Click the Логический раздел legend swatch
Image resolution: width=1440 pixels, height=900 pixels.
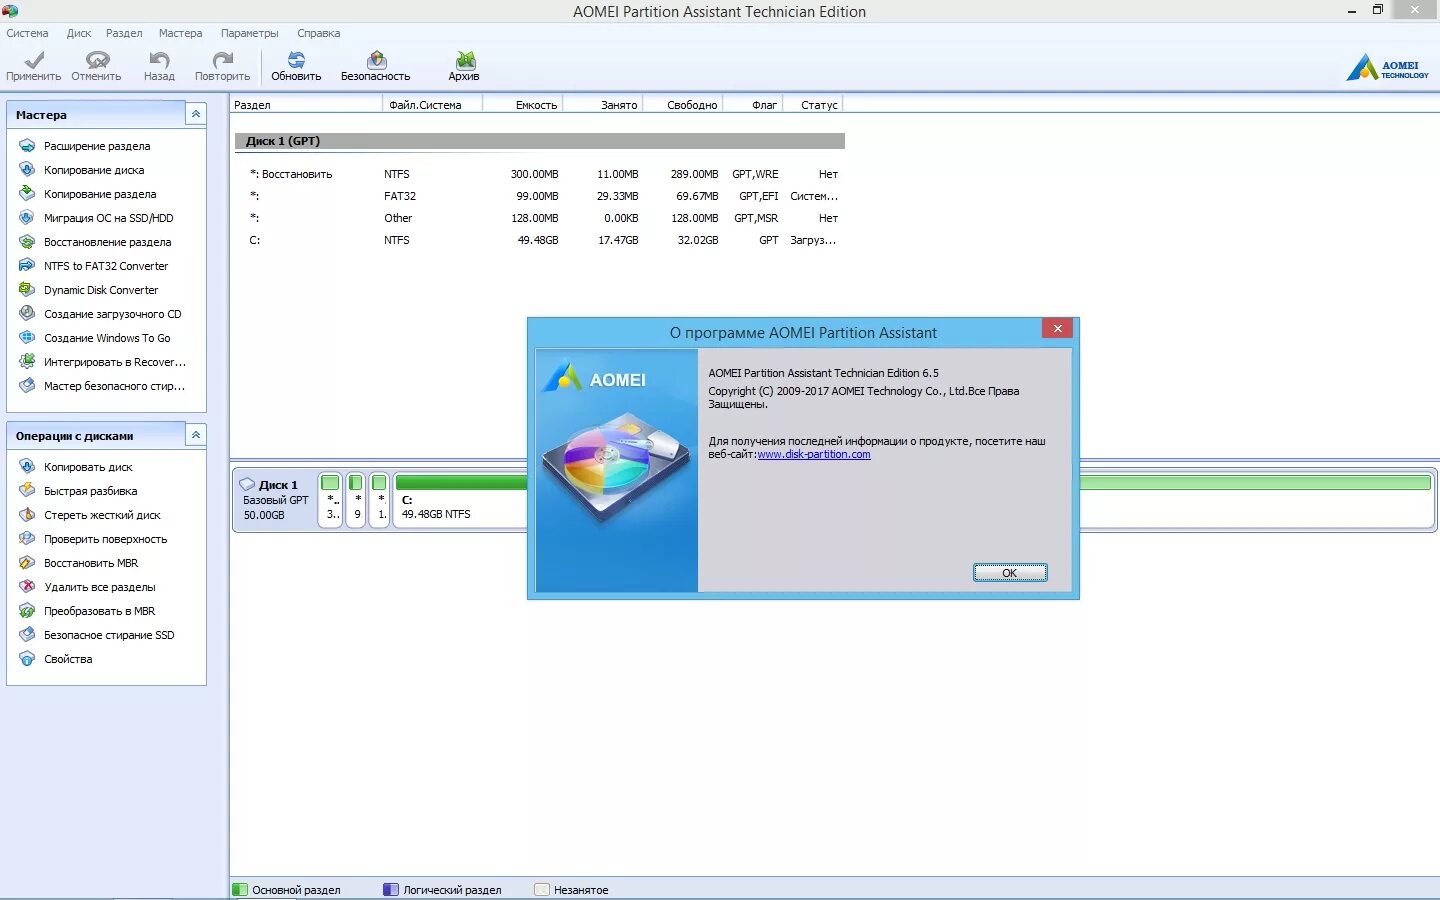coord(390,889)
